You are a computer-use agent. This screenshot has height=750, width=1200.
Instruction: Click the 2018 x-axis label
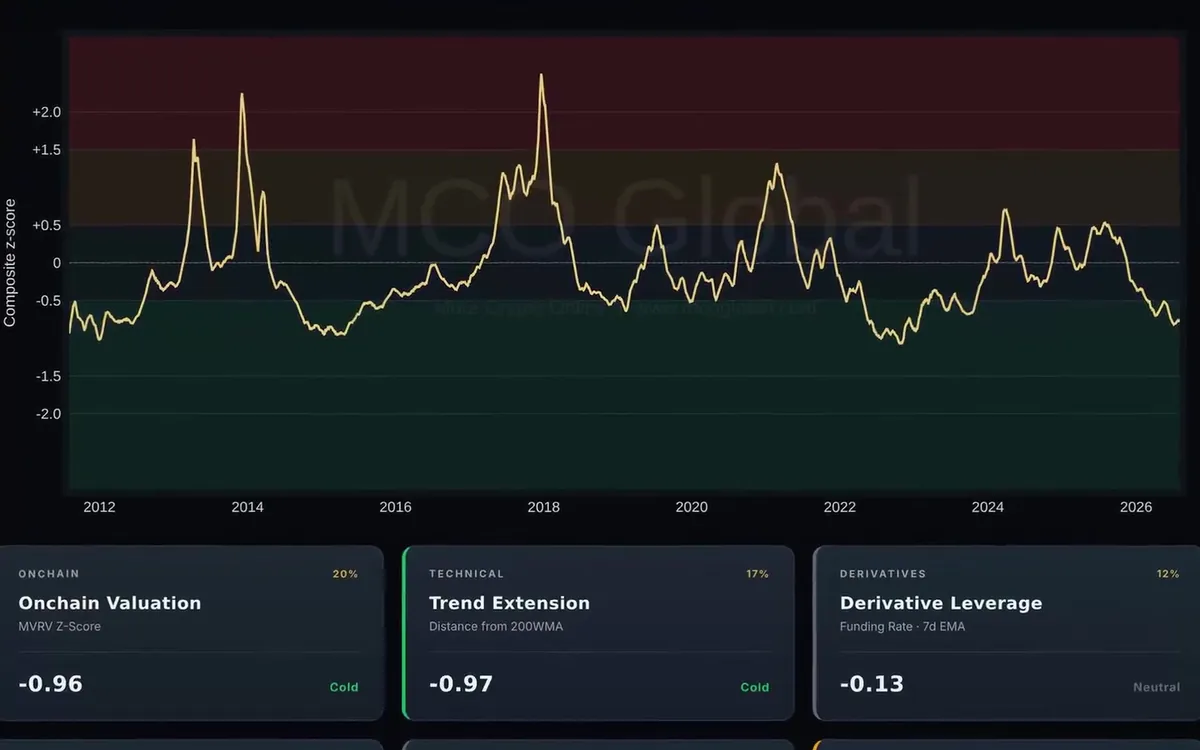point(543,507)
